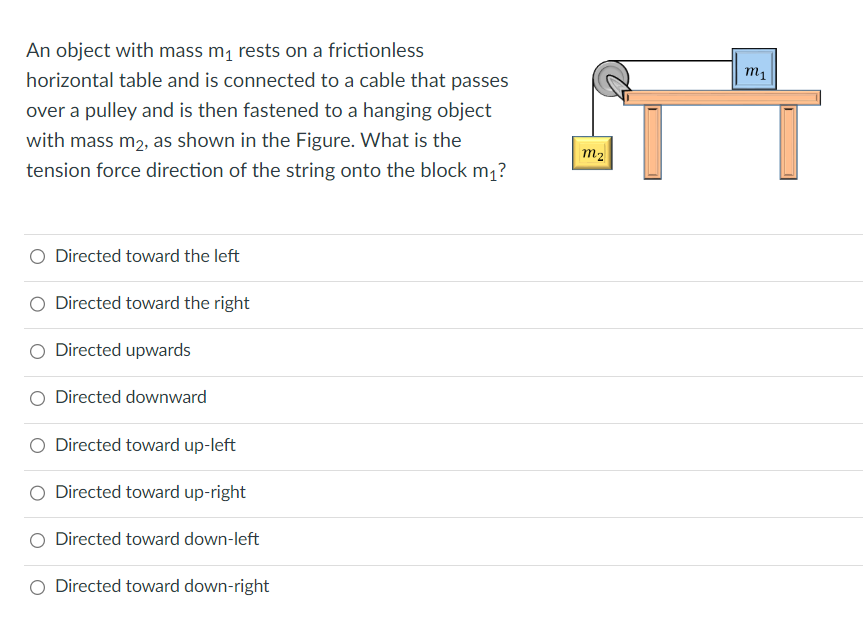This screenshot has width=863, height=627.
Task: Select the 'Directed toward the right' option
Action: 37,303
